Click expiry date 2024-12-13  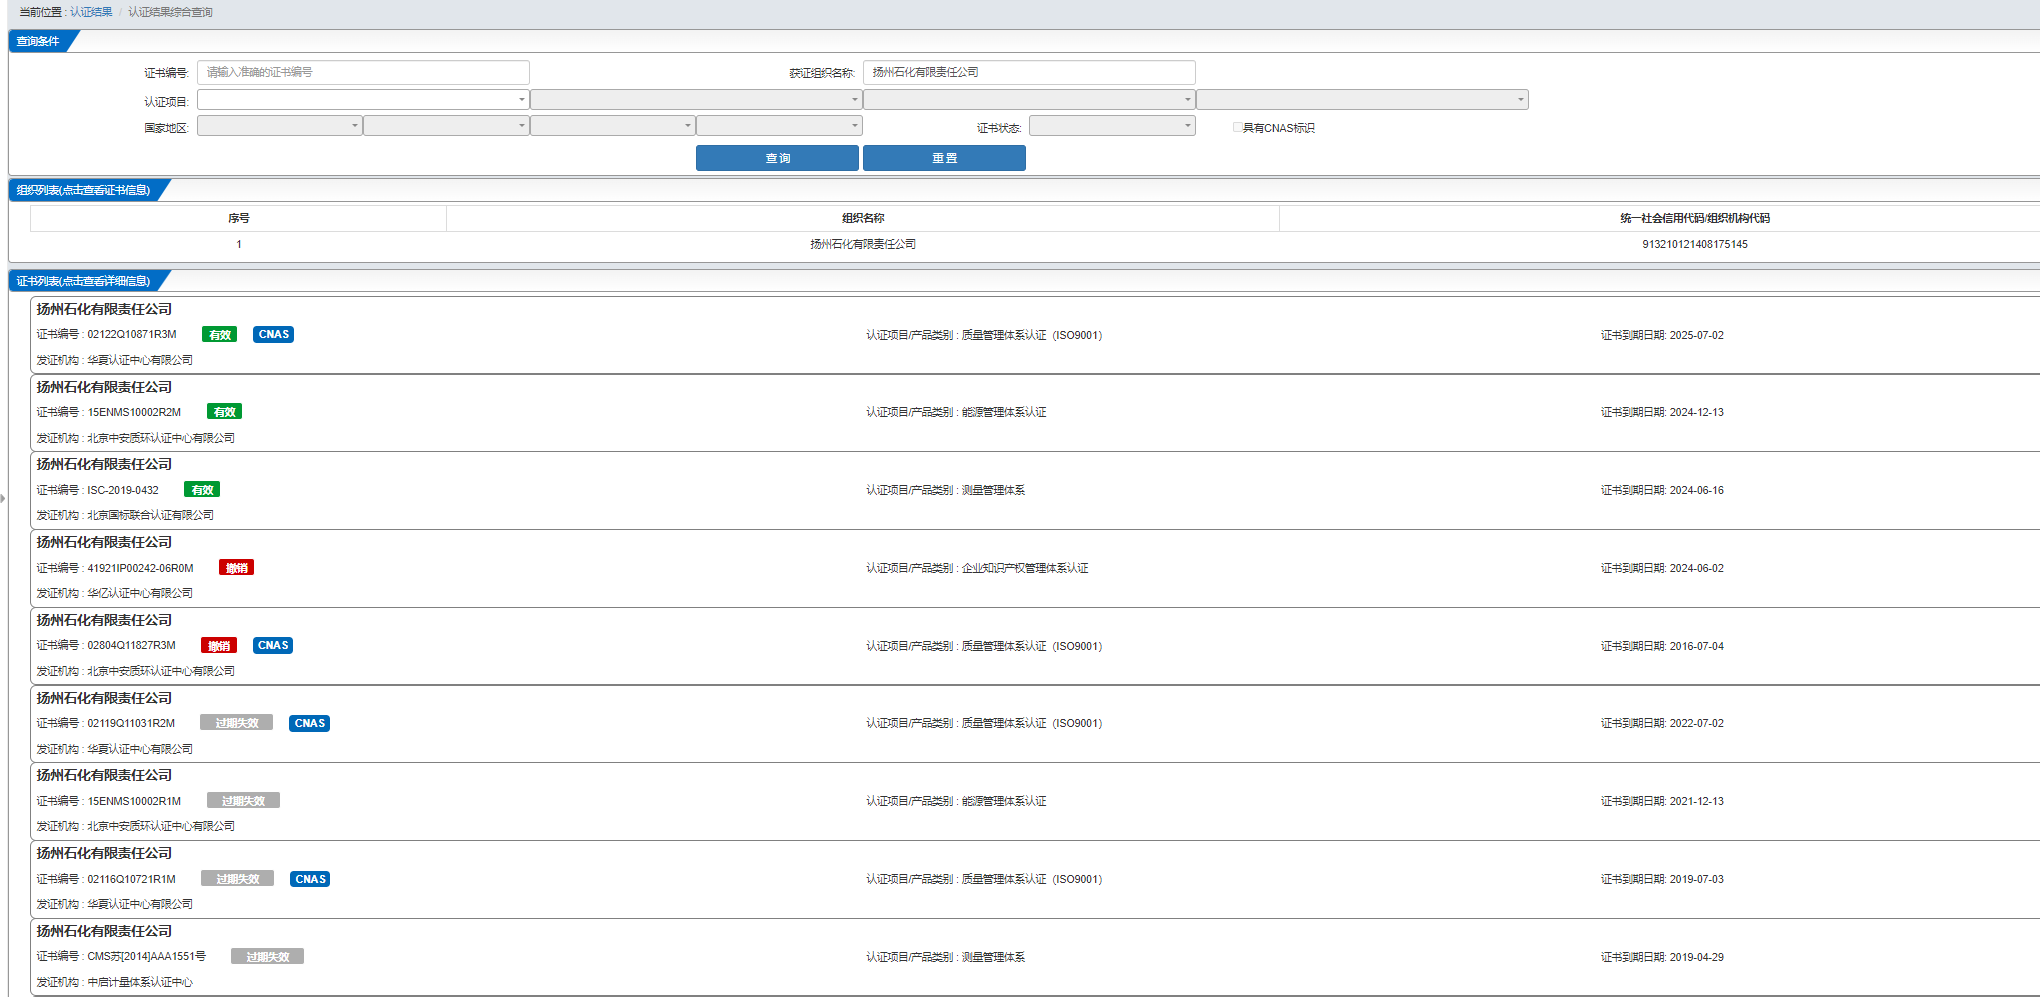(1696, 412)
